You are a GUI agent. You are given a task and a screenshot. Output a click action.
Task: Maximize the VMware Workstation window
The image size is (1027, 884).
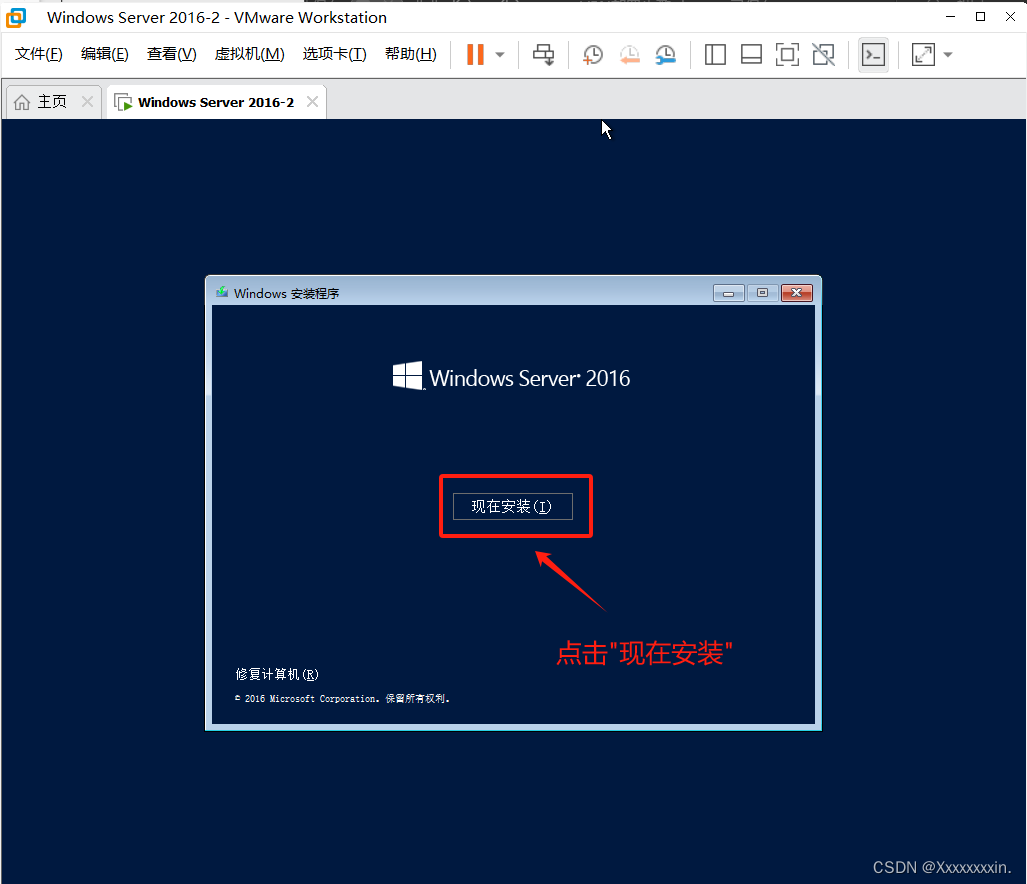click(980, 17)
